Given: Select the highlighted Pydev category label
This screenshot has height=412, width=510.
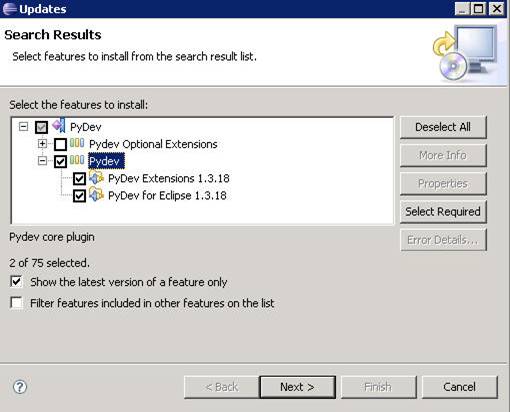Looking at the screenshot, I should (x=106, y=161).
